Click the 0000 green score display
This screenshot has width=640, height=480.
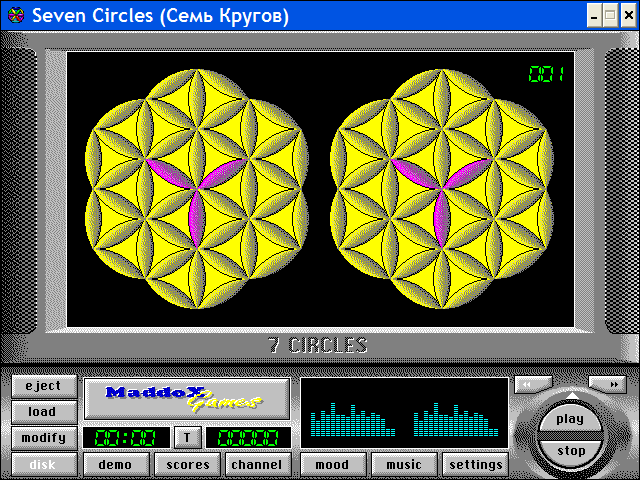tap(248, 438)
